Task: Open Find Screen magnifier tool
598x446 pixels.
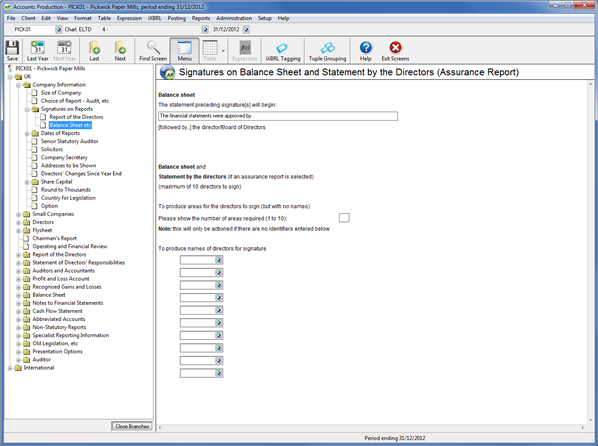Action: (x=153, y=50)
